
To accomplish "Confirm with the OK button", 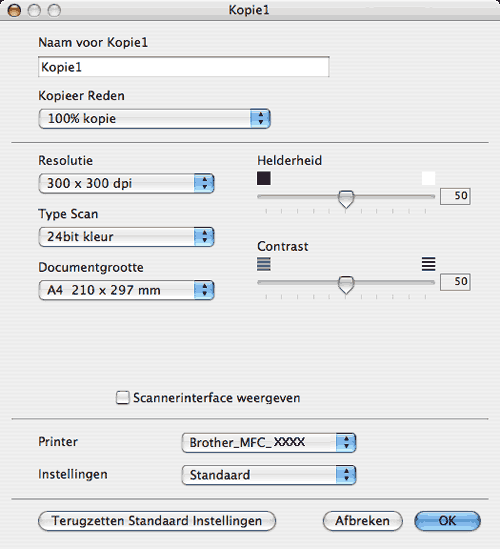I will (x=447, y=521).
